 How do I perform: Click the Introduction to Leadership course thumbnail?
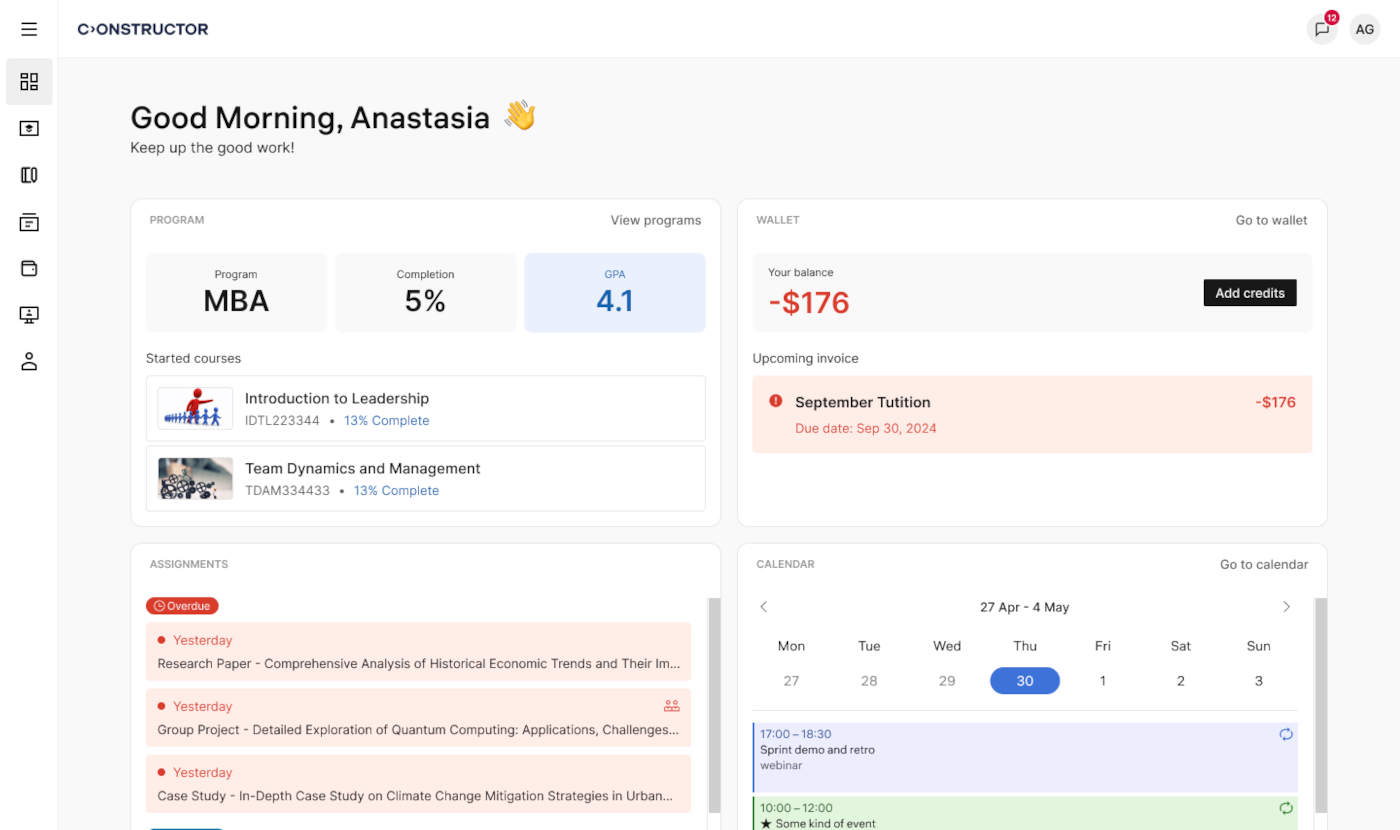coord(194,408)
